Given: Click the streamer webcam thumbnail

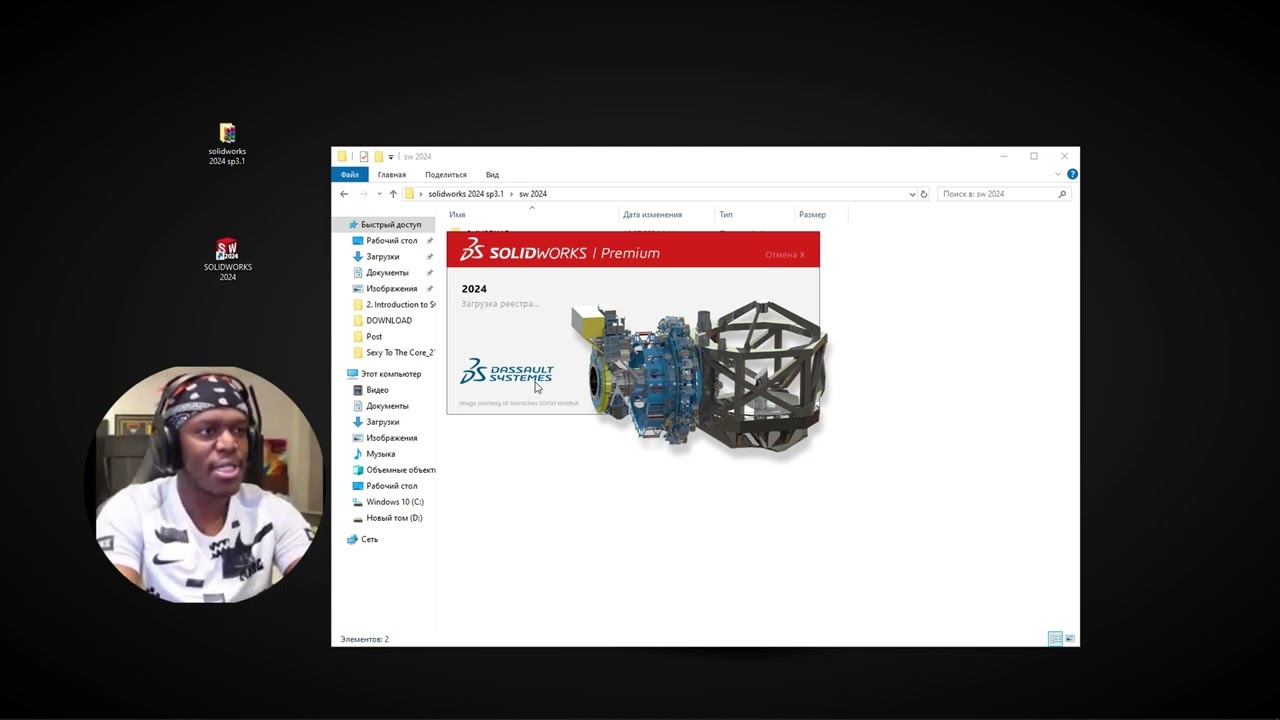Looking at the screenshot, I should [x=208, y=484].
